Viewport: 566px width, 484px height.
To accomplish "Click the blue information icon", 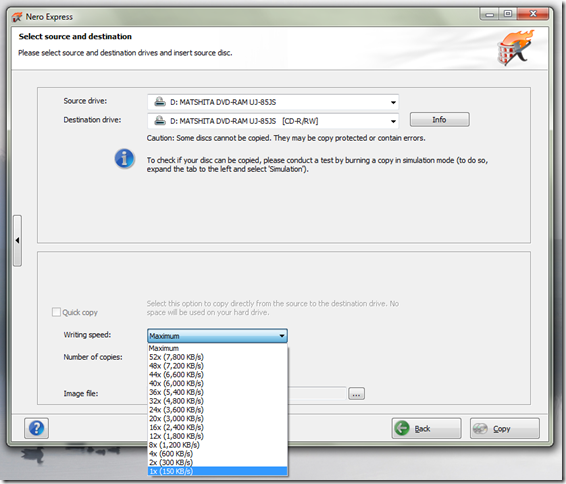I will tap(125, 158).
